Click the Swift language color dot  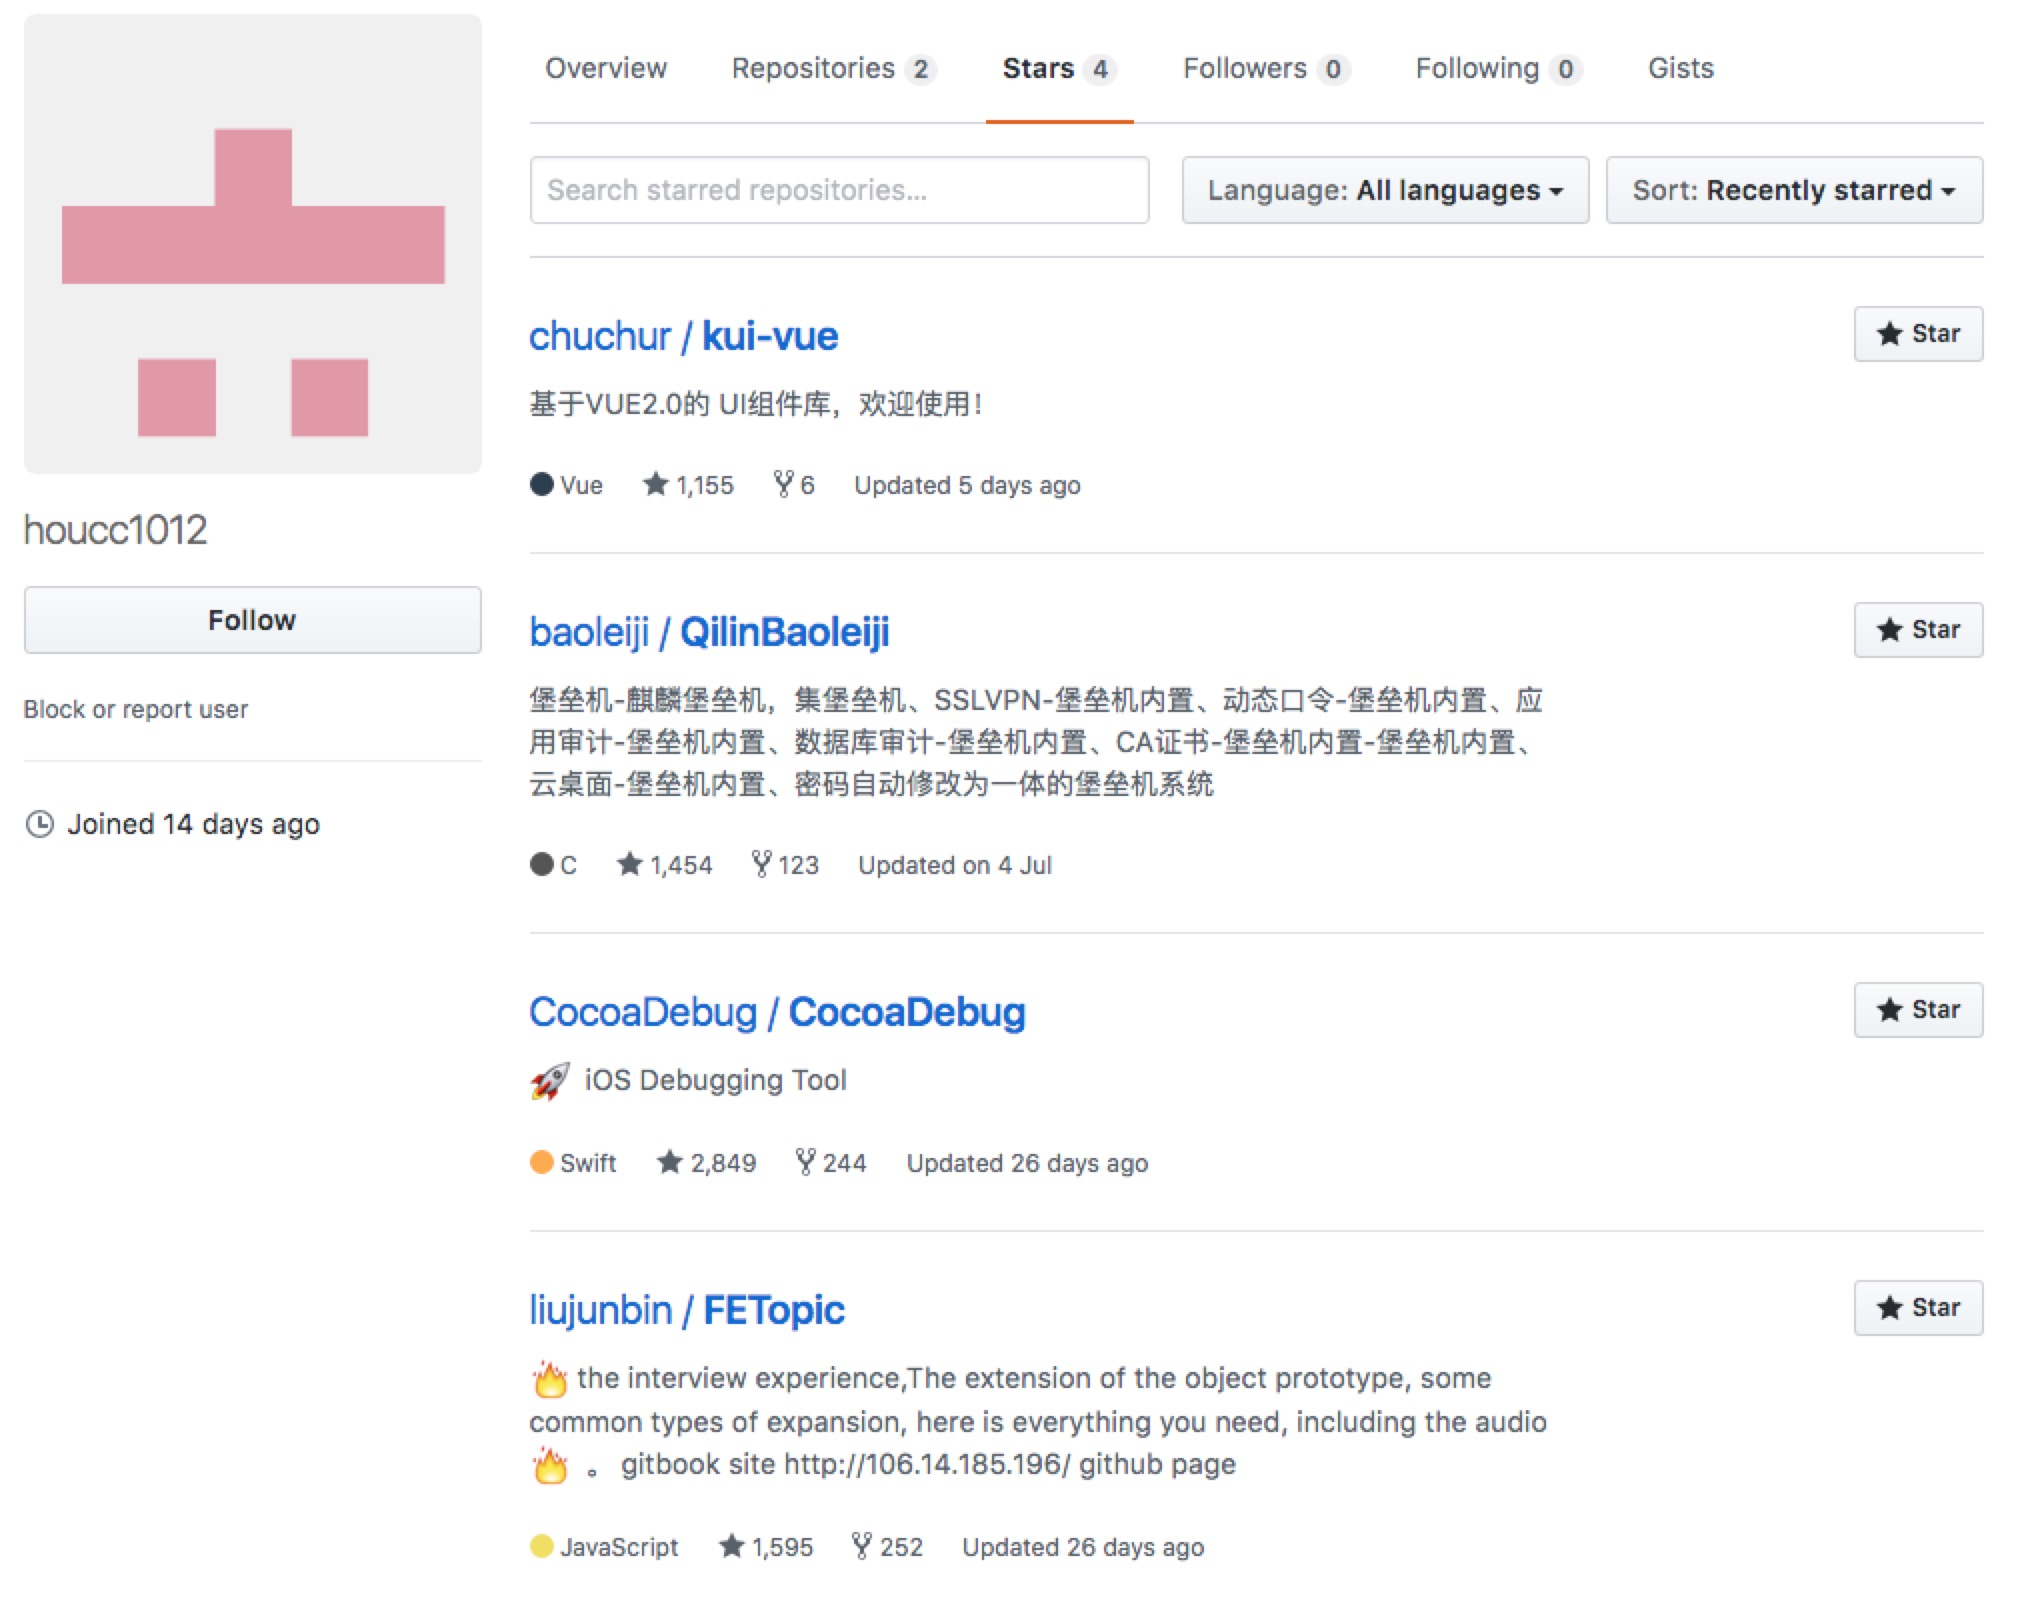click(x=542, y=1162)
